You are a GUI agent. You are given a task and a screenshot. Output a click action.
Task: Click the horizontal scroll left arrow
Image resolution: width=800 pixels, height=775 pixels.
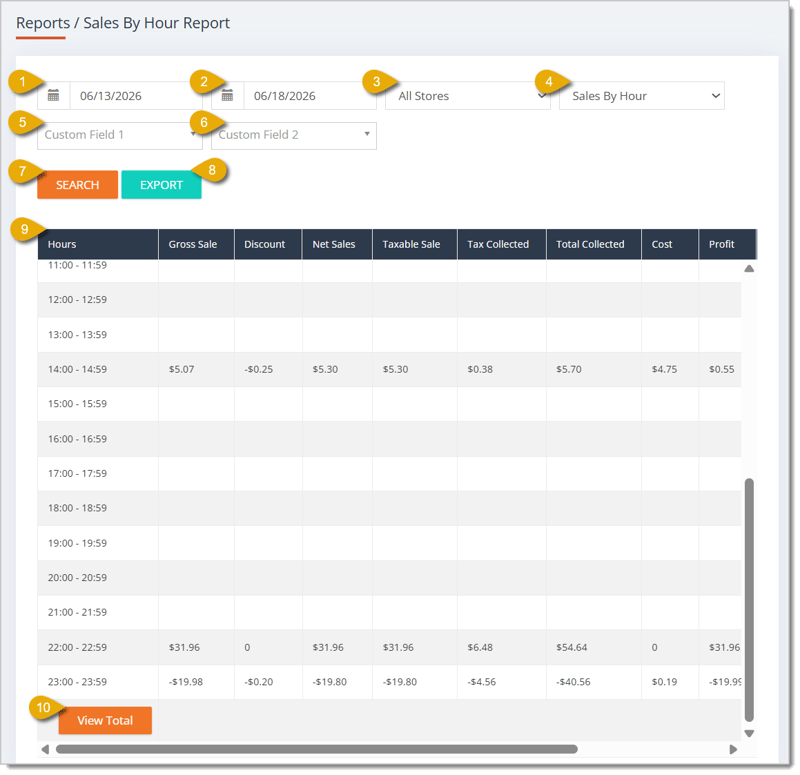pyautogui.click(x=45, y=749)
